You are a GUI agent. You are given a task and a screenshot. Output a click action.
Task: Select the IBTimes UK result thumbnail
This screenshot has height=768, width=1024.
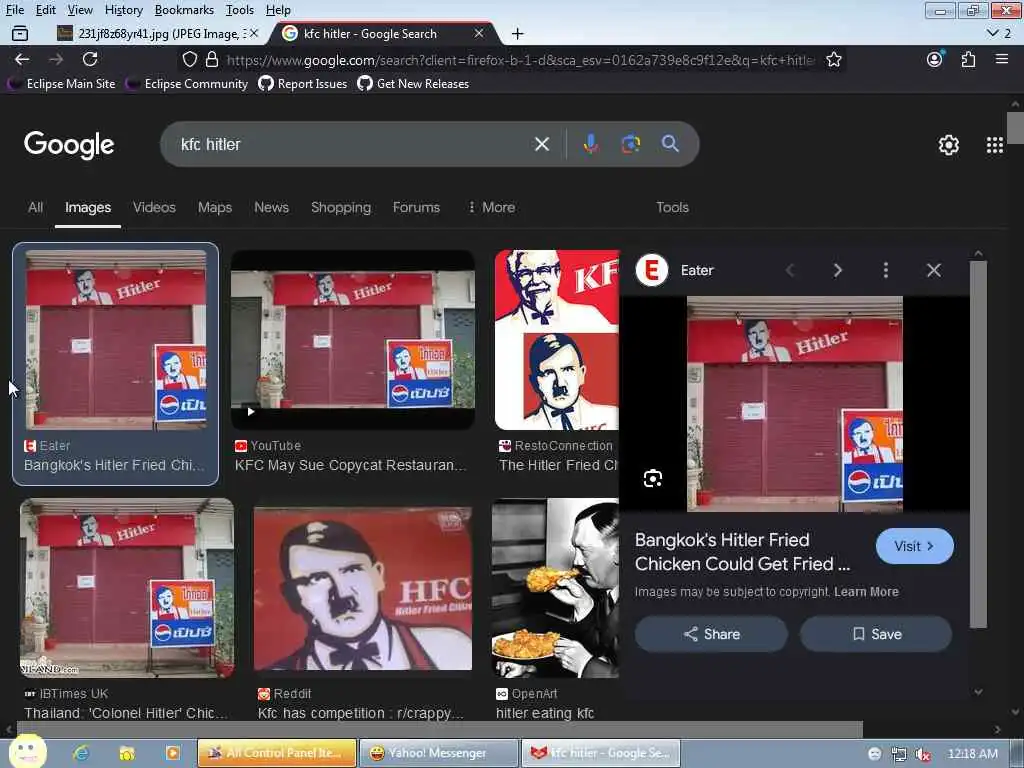point(127,588)
